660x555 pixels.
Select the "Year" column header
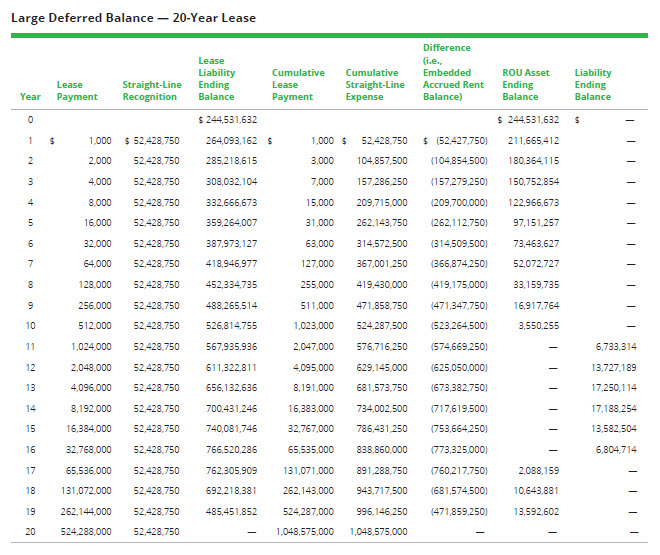tap(30, 97)
